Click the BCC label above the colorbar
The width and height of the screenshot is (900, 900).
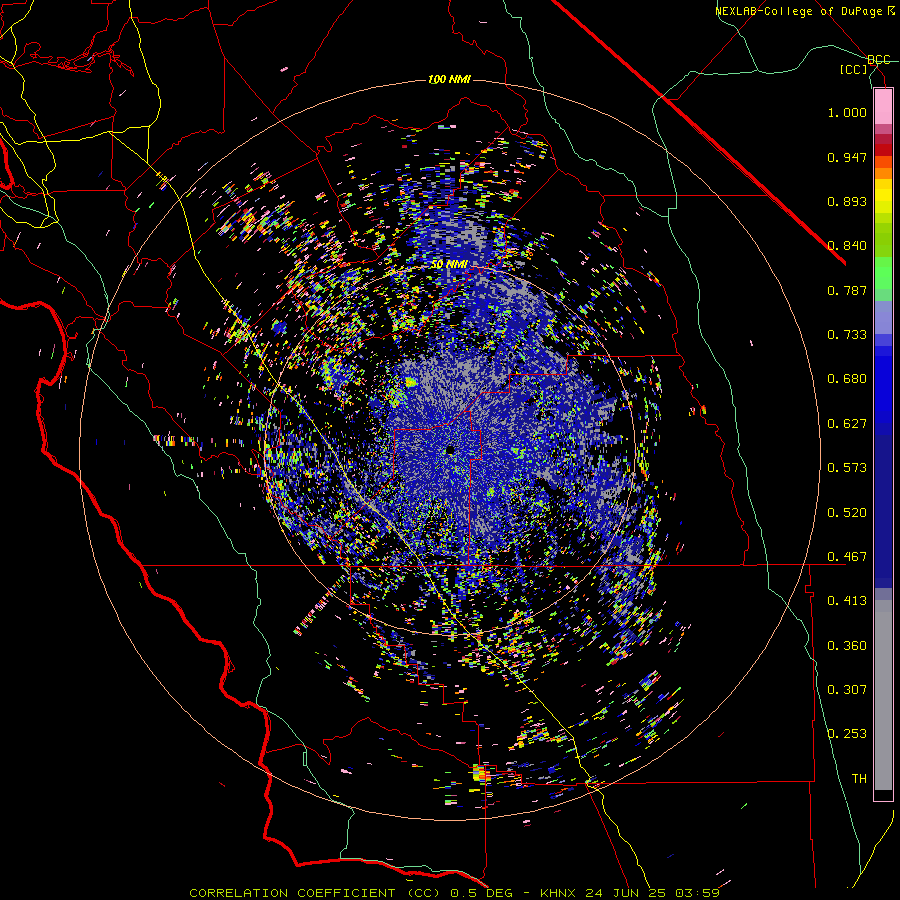point(879,60)
